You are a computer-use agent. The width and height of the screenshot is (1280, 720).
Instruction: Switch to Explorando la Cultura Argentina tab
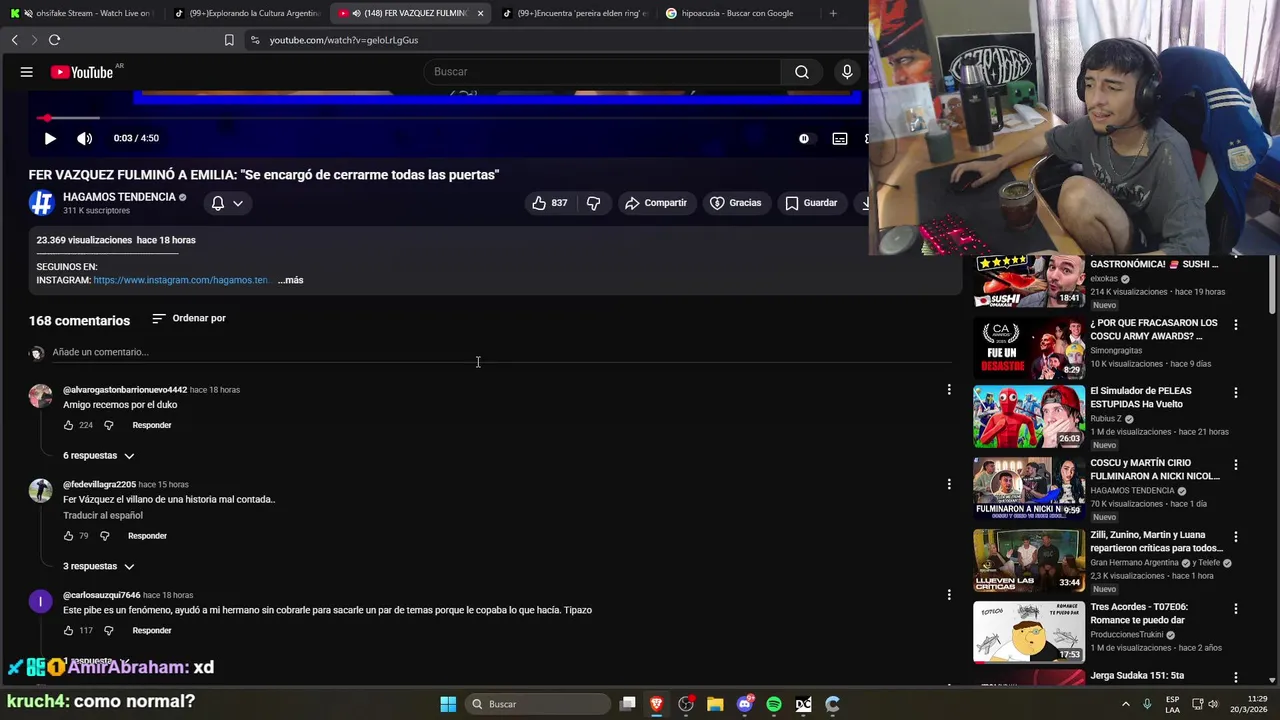(247, 13)
